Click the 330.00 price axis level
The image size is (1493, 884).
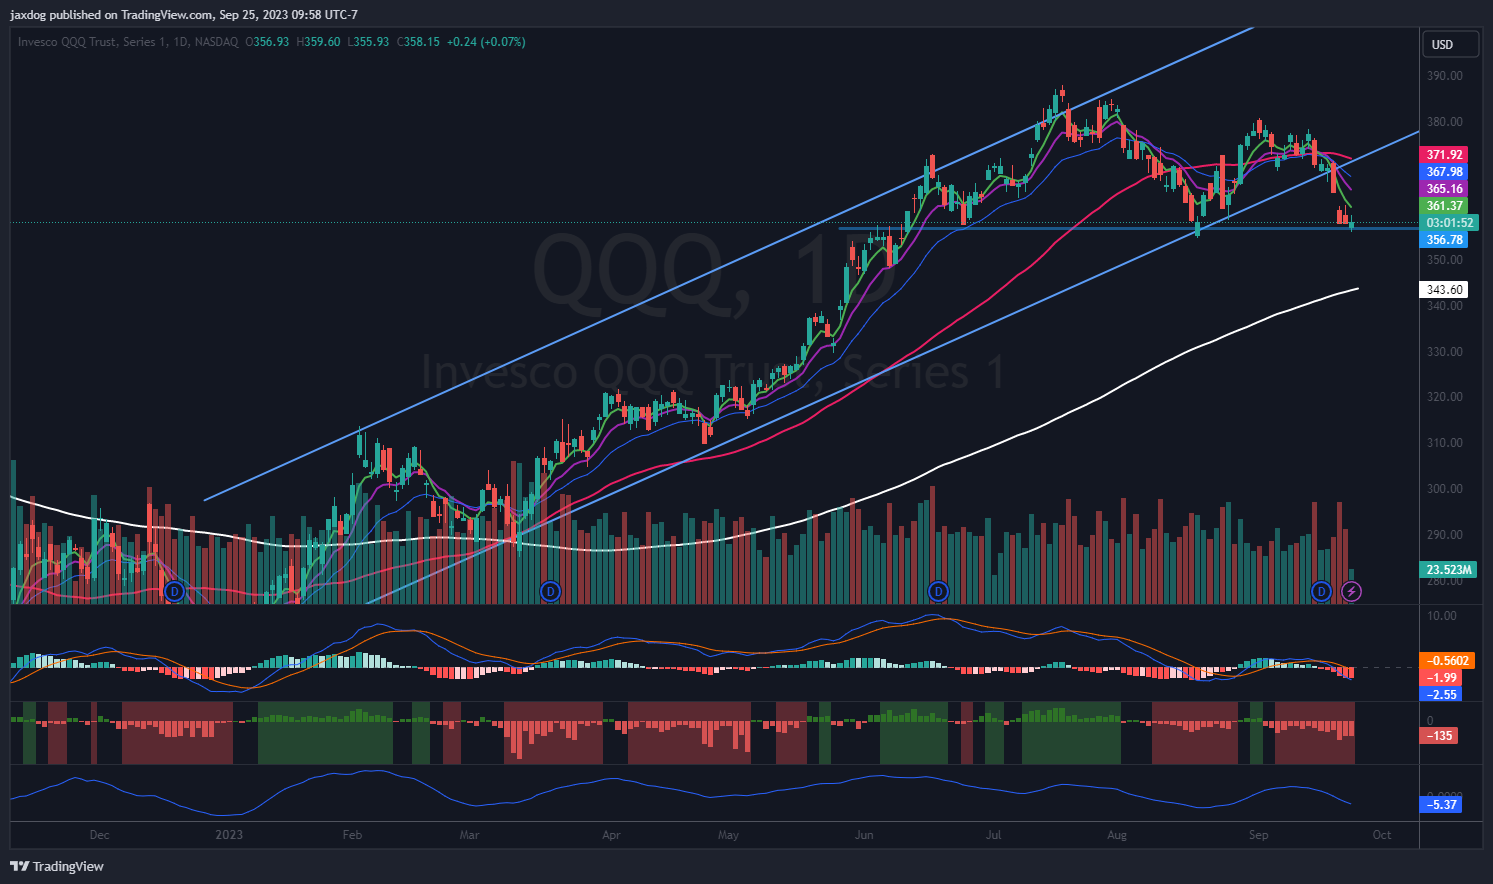point(1444,352)
